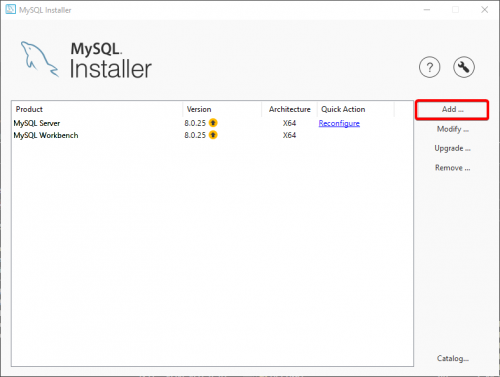This screenshot has width=500, height=377.
Task: Select the MySQL Server row
Action: tap(212, 123)
